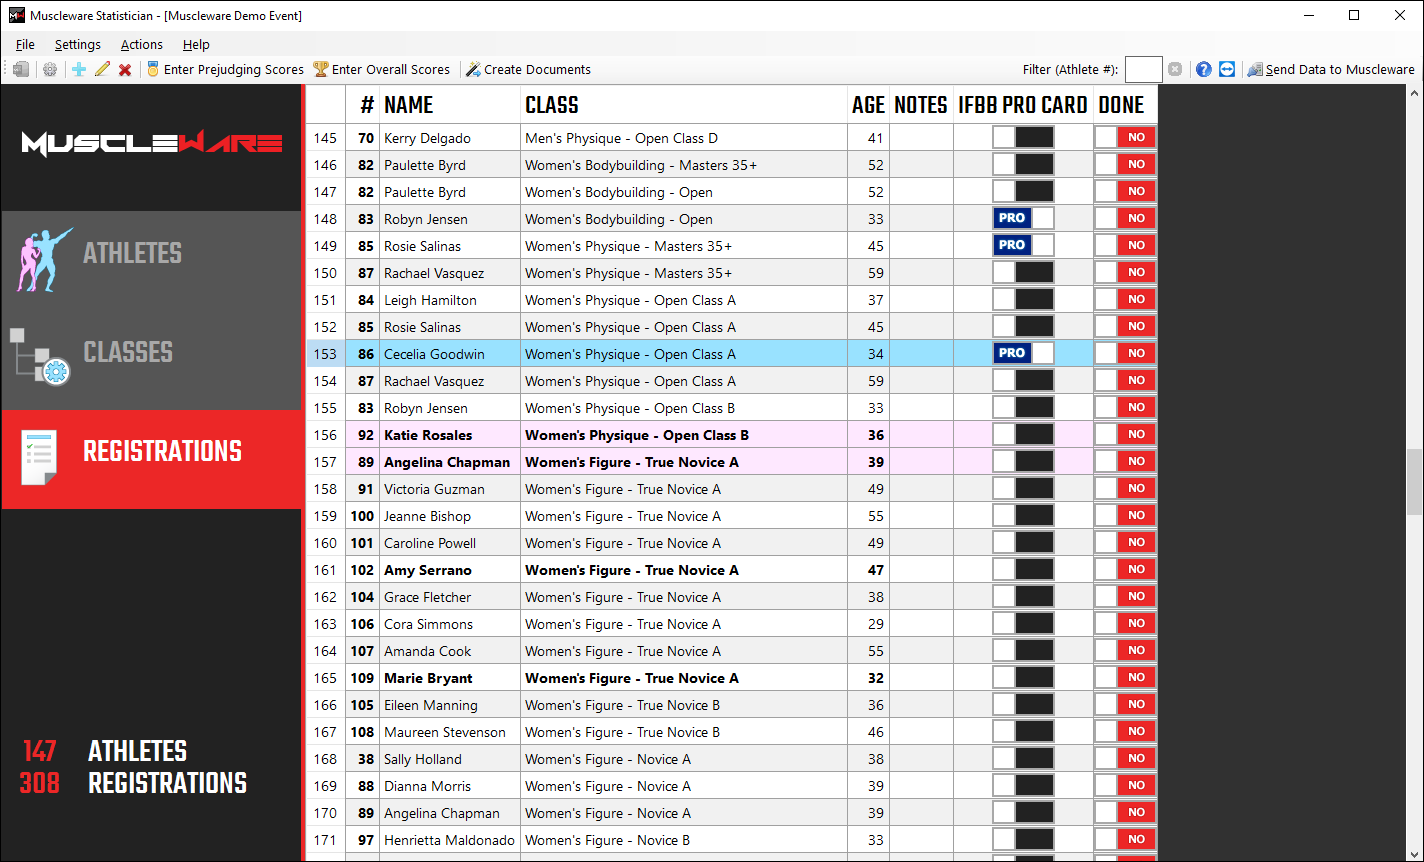This screenshot has width=1424, height=862.
Task: Open the Settings menu
Action: 77,44
